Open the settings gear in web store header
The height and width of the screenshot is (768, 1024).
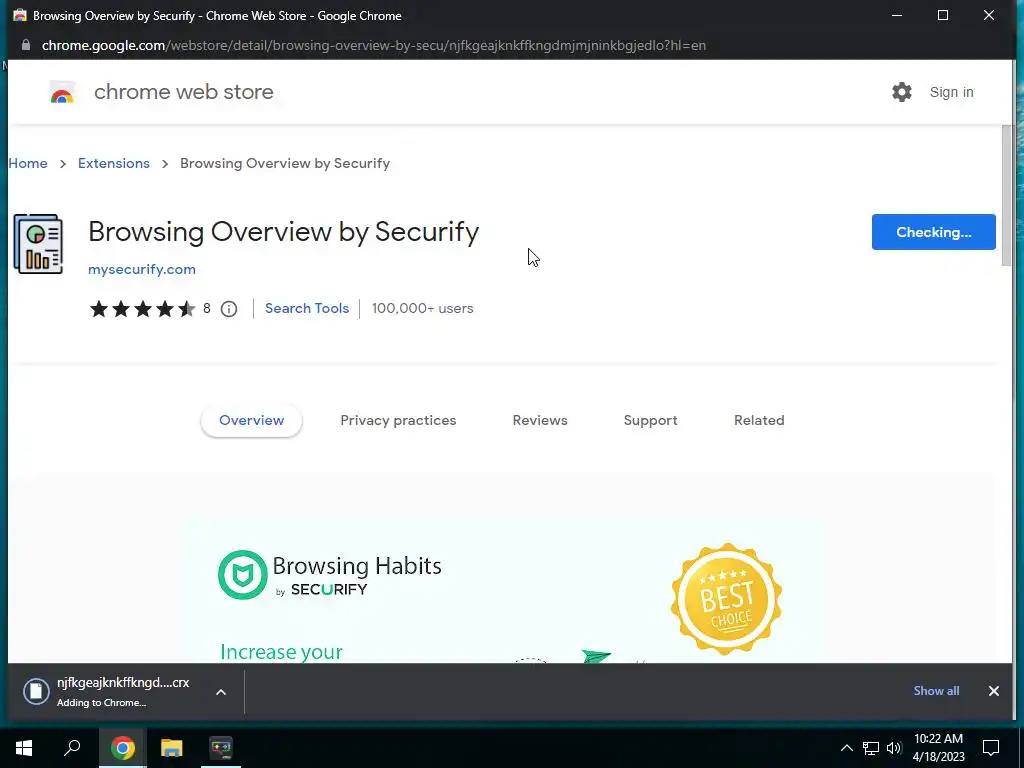[901, 92]
